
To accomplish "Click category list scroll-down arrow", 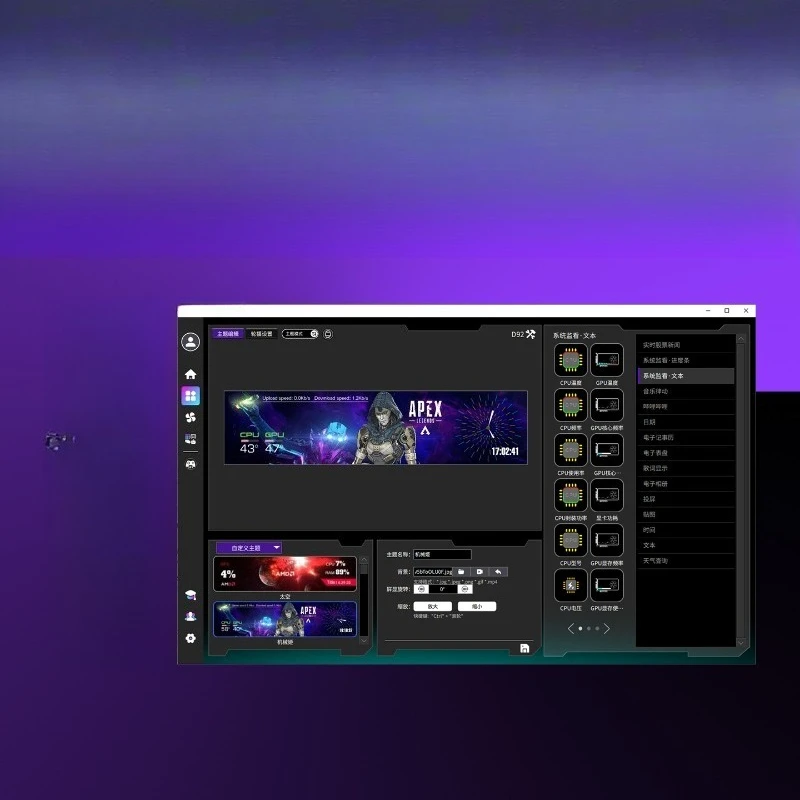I will 741,643.
